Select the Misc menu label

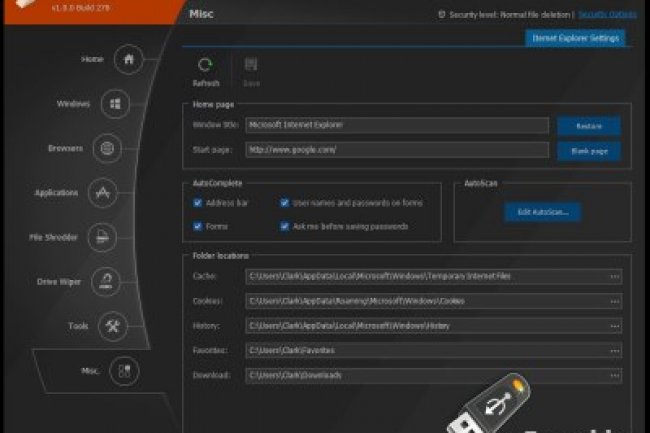pyautogui.click(x=90, y=370)
